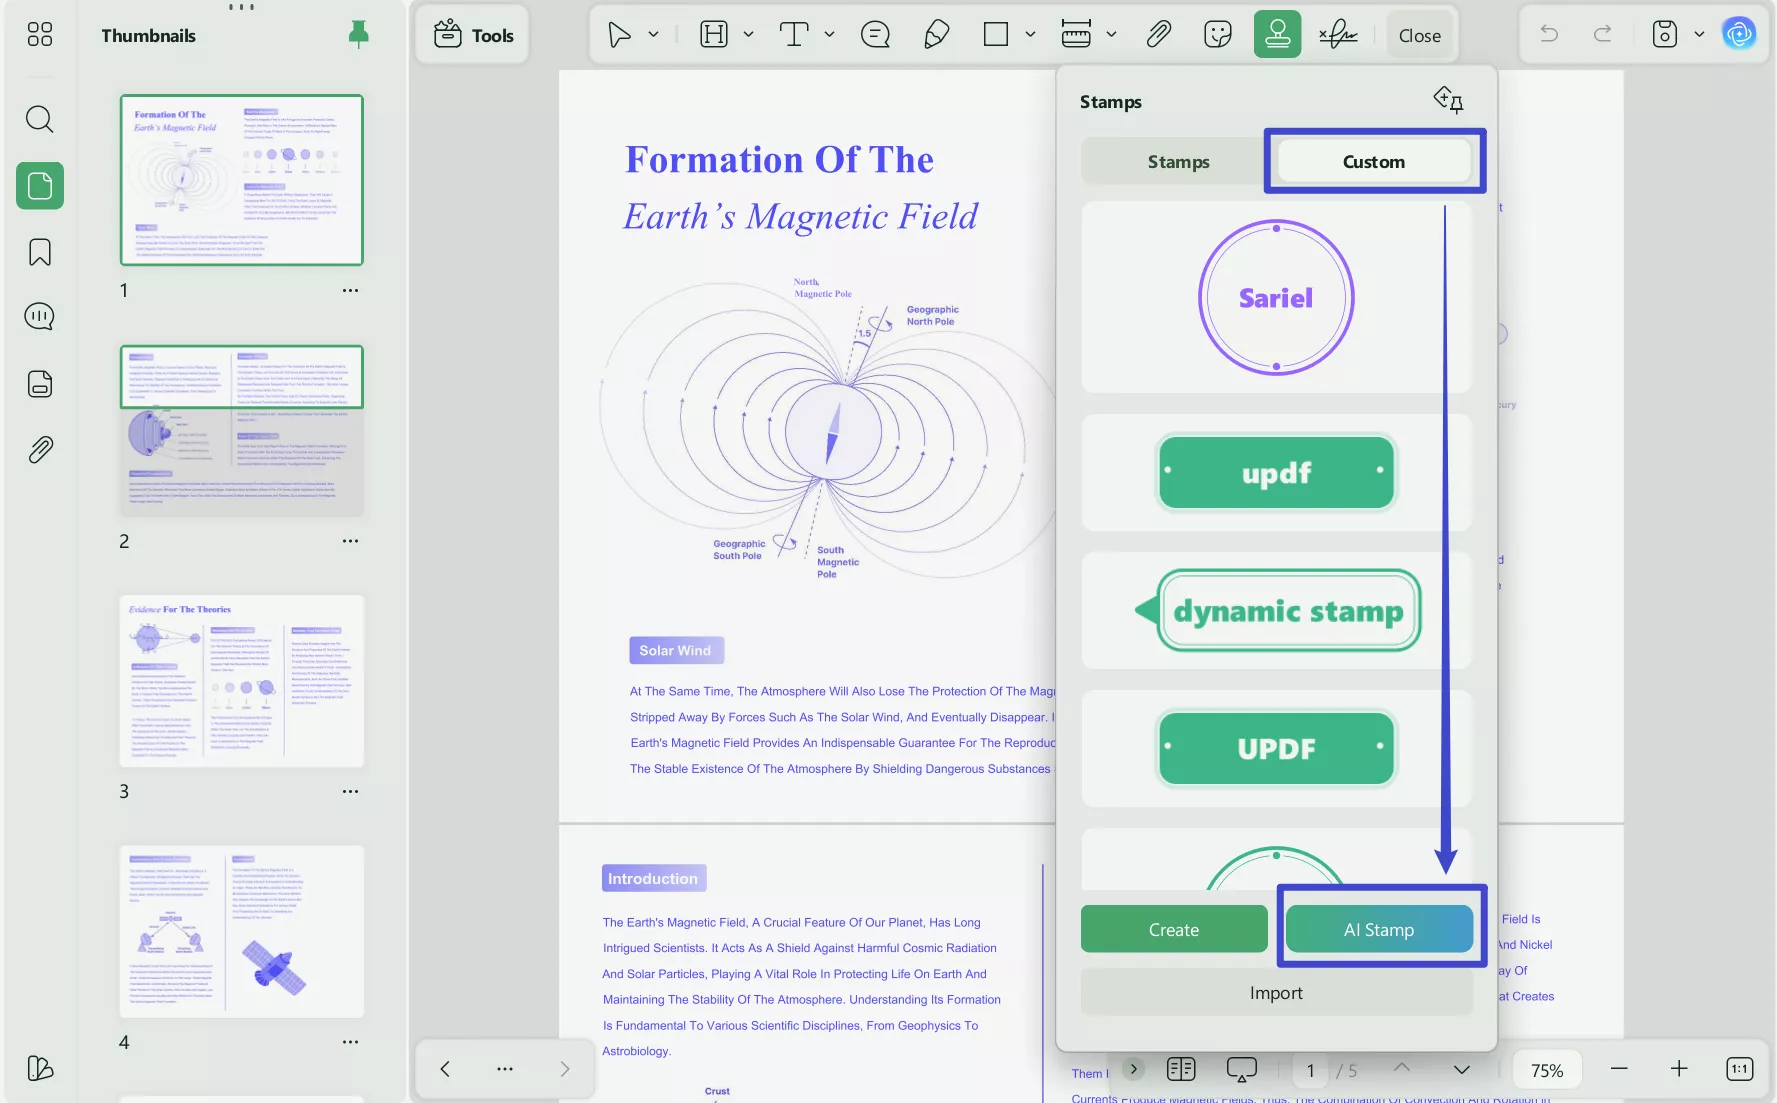Select the sticky note comment tool

pos(875,35)
